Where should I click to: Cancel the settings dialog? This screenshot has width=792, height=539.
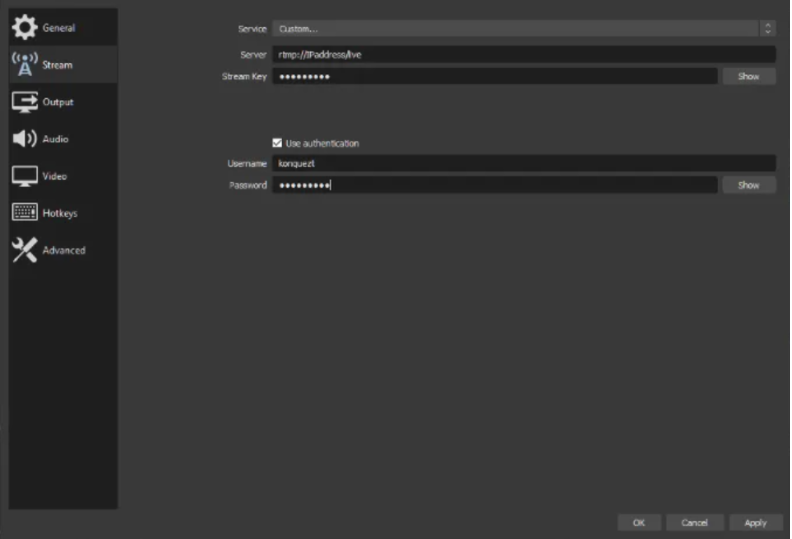[695, 522]
